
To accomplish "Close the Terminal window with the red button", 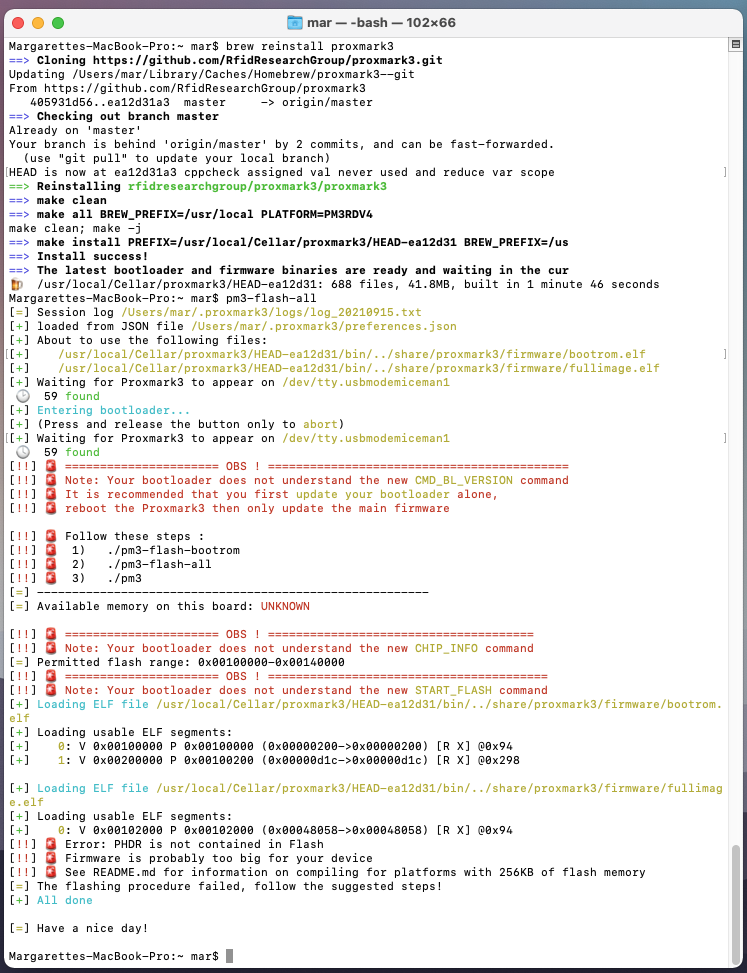I will click(x=18, y=23).
